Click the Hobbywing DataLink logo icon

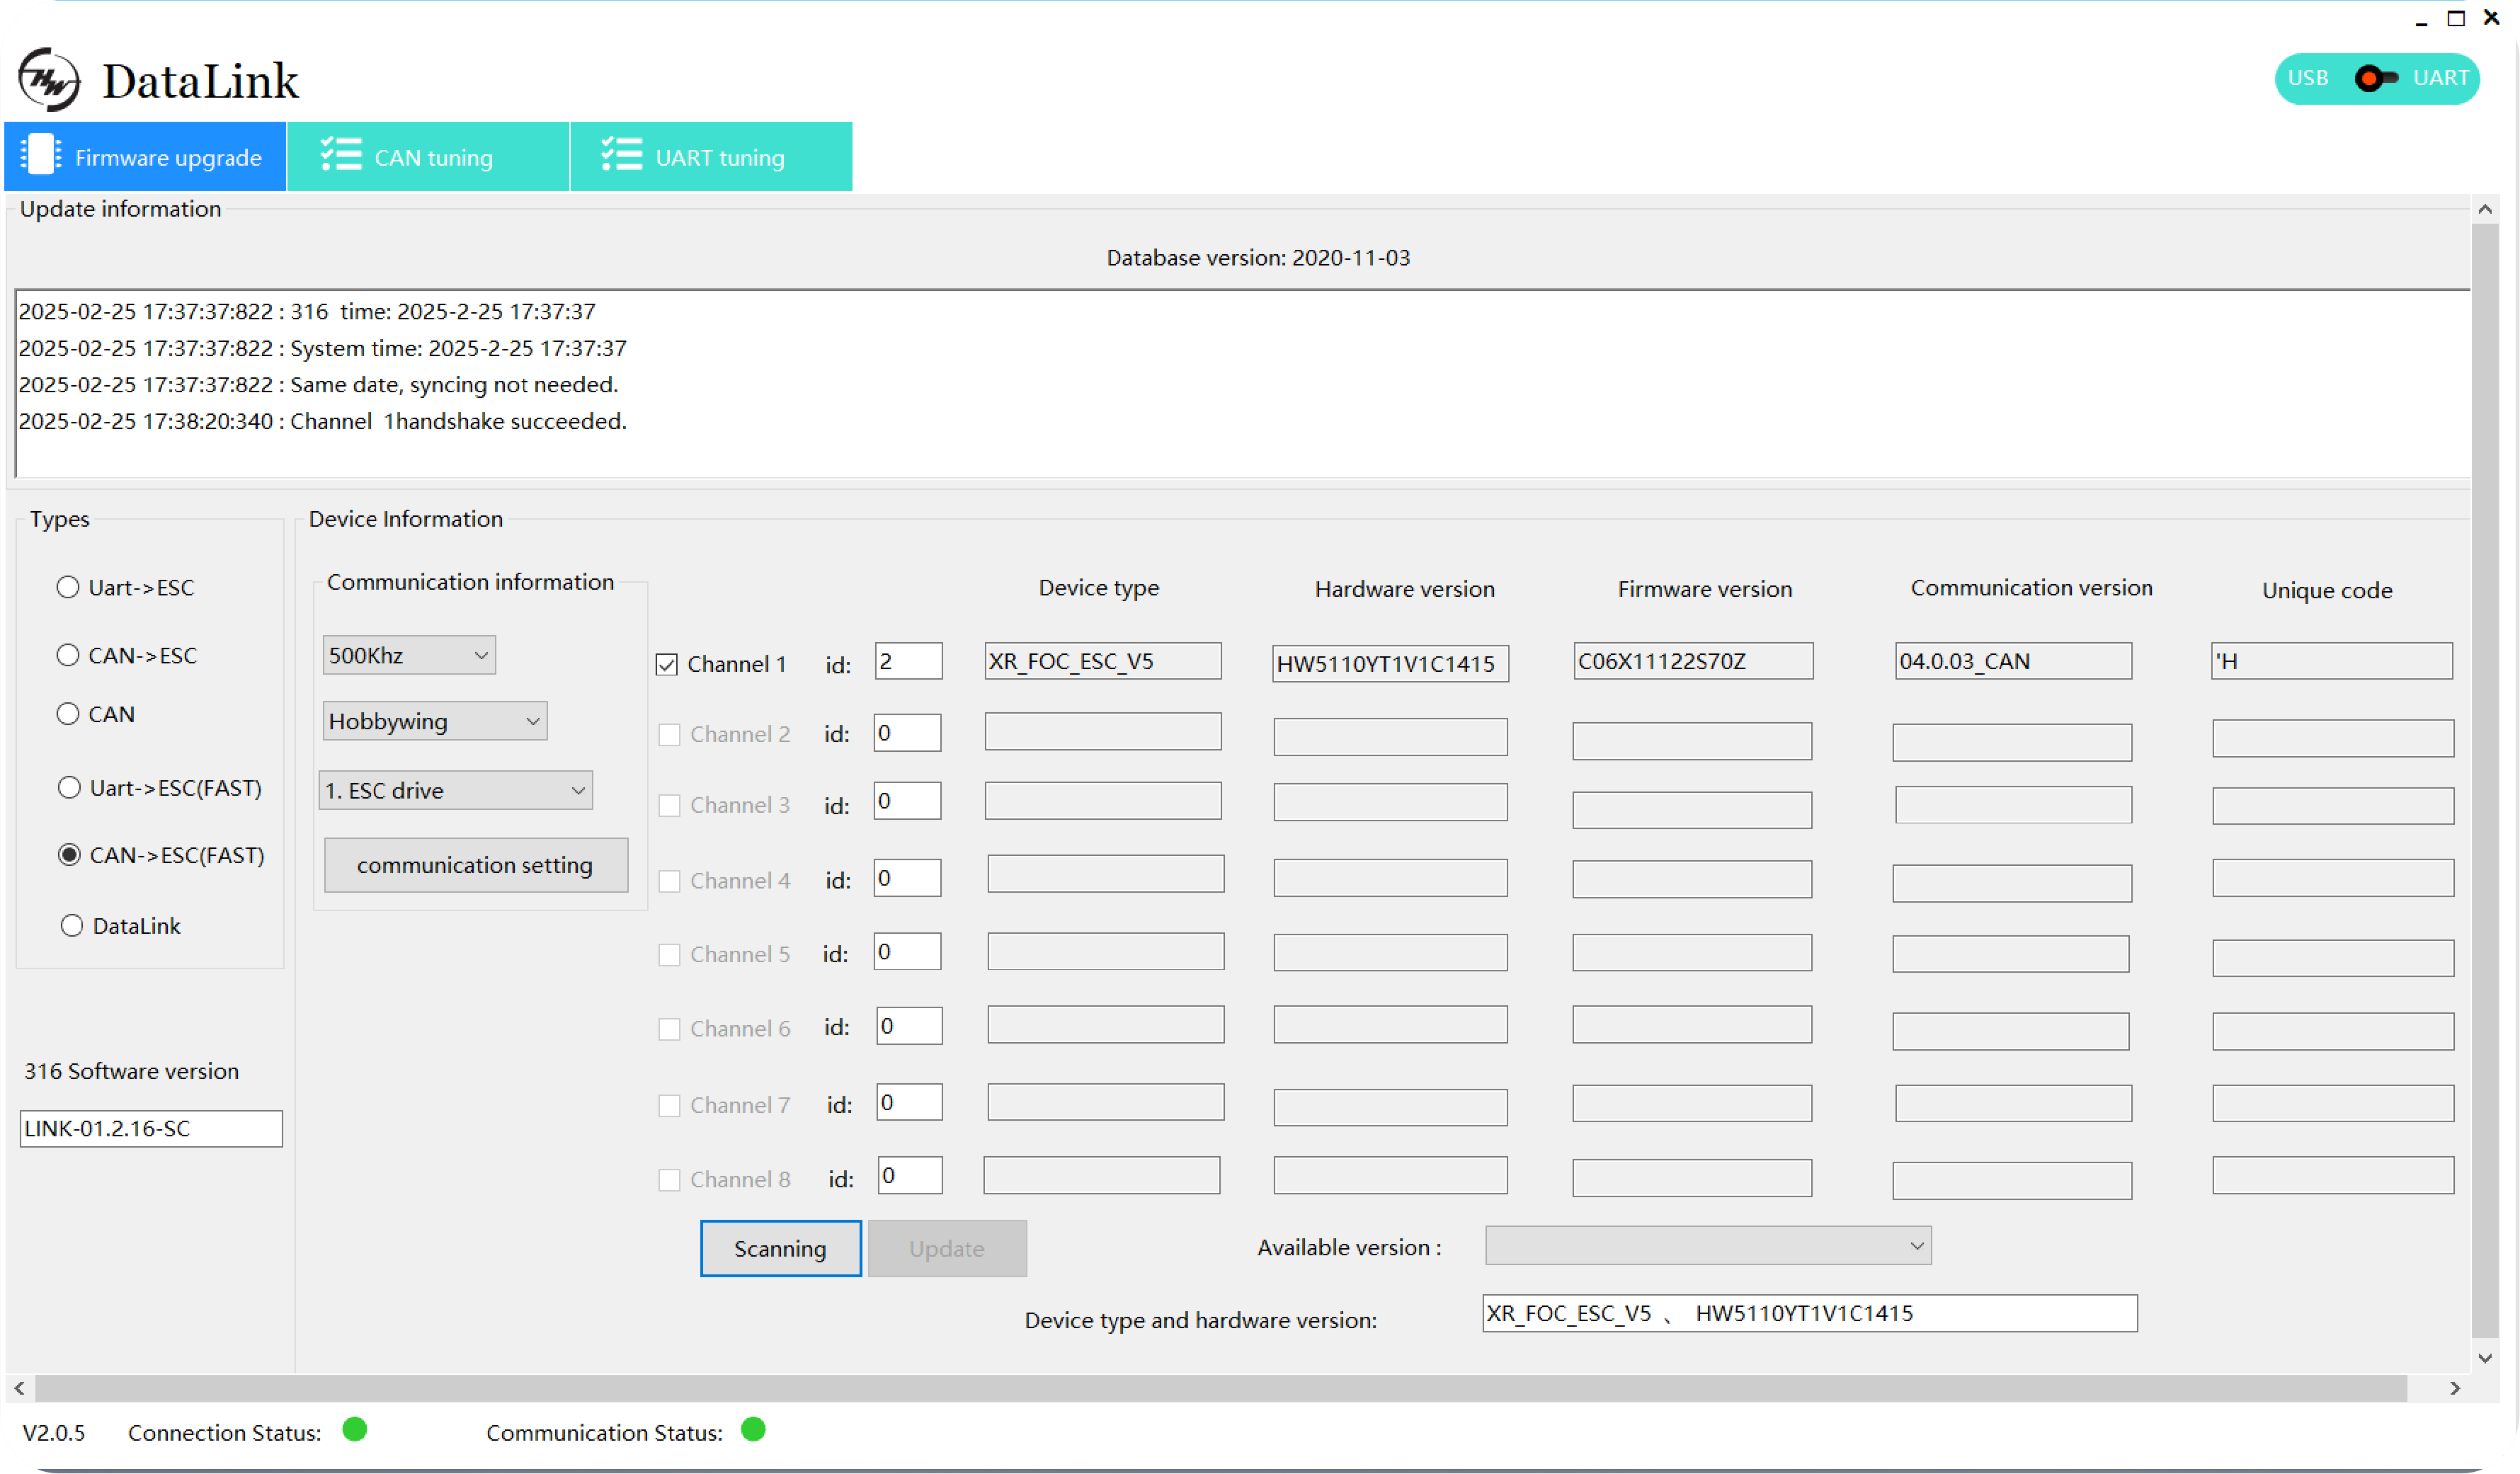click(49, 79)
